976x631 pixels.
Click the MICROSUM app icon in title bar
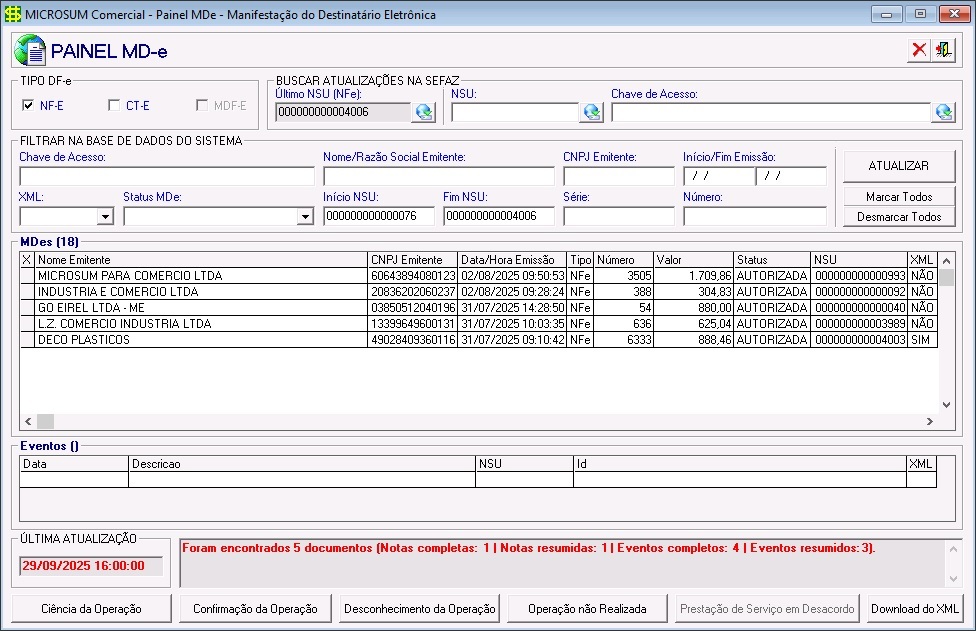tap(13, 14)
